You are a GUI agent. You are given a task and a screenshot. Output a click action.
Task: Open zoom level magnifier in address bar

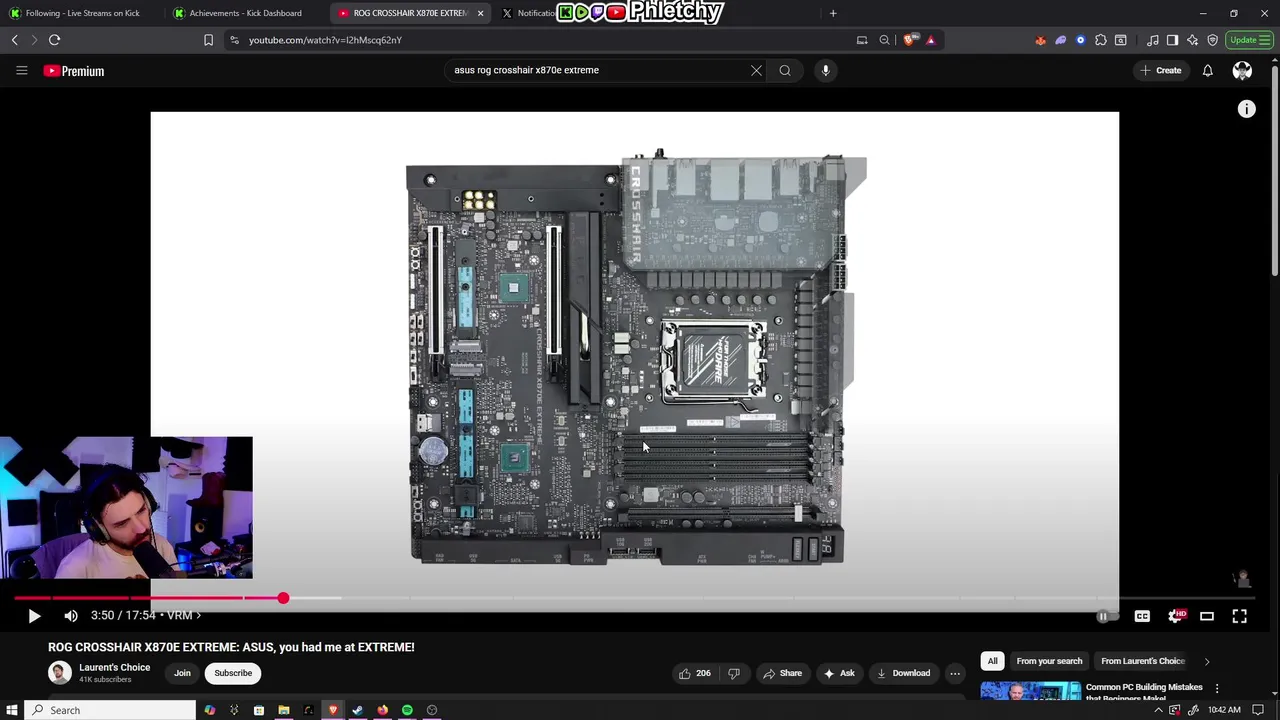coord(884,40)
